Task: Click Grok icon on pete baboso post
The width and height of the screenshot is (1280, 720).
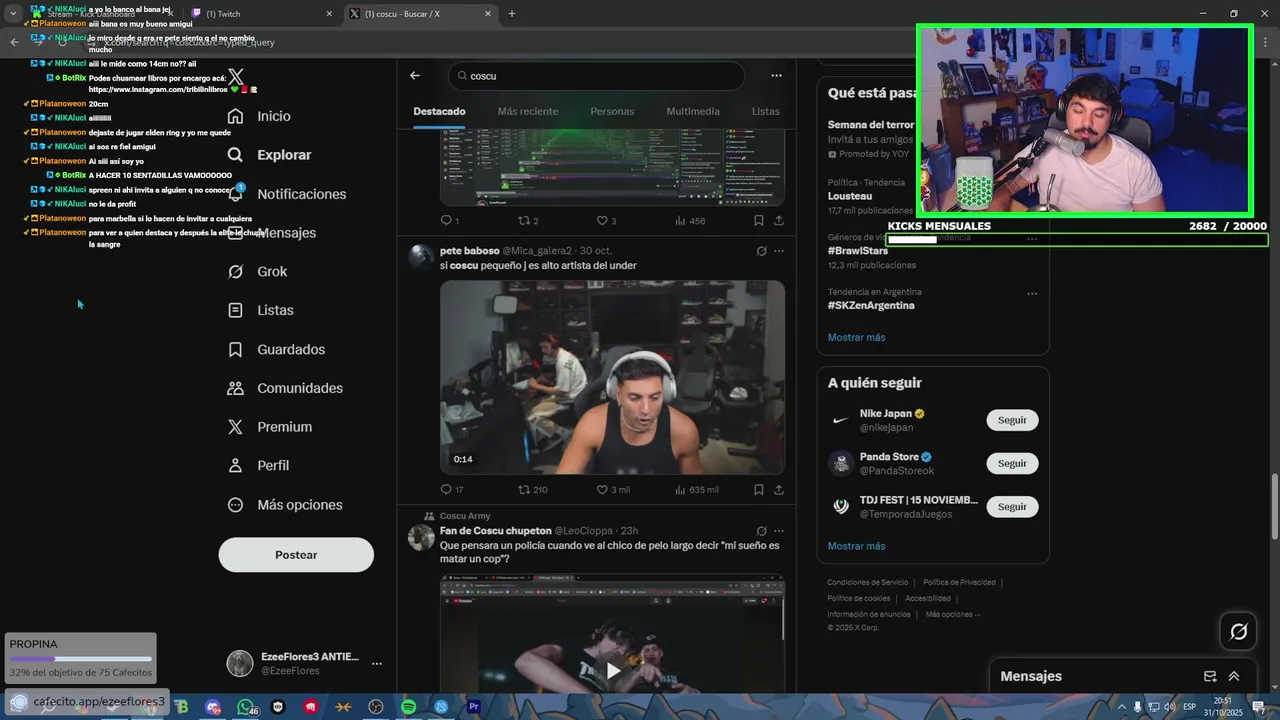Action: point(761,251)
